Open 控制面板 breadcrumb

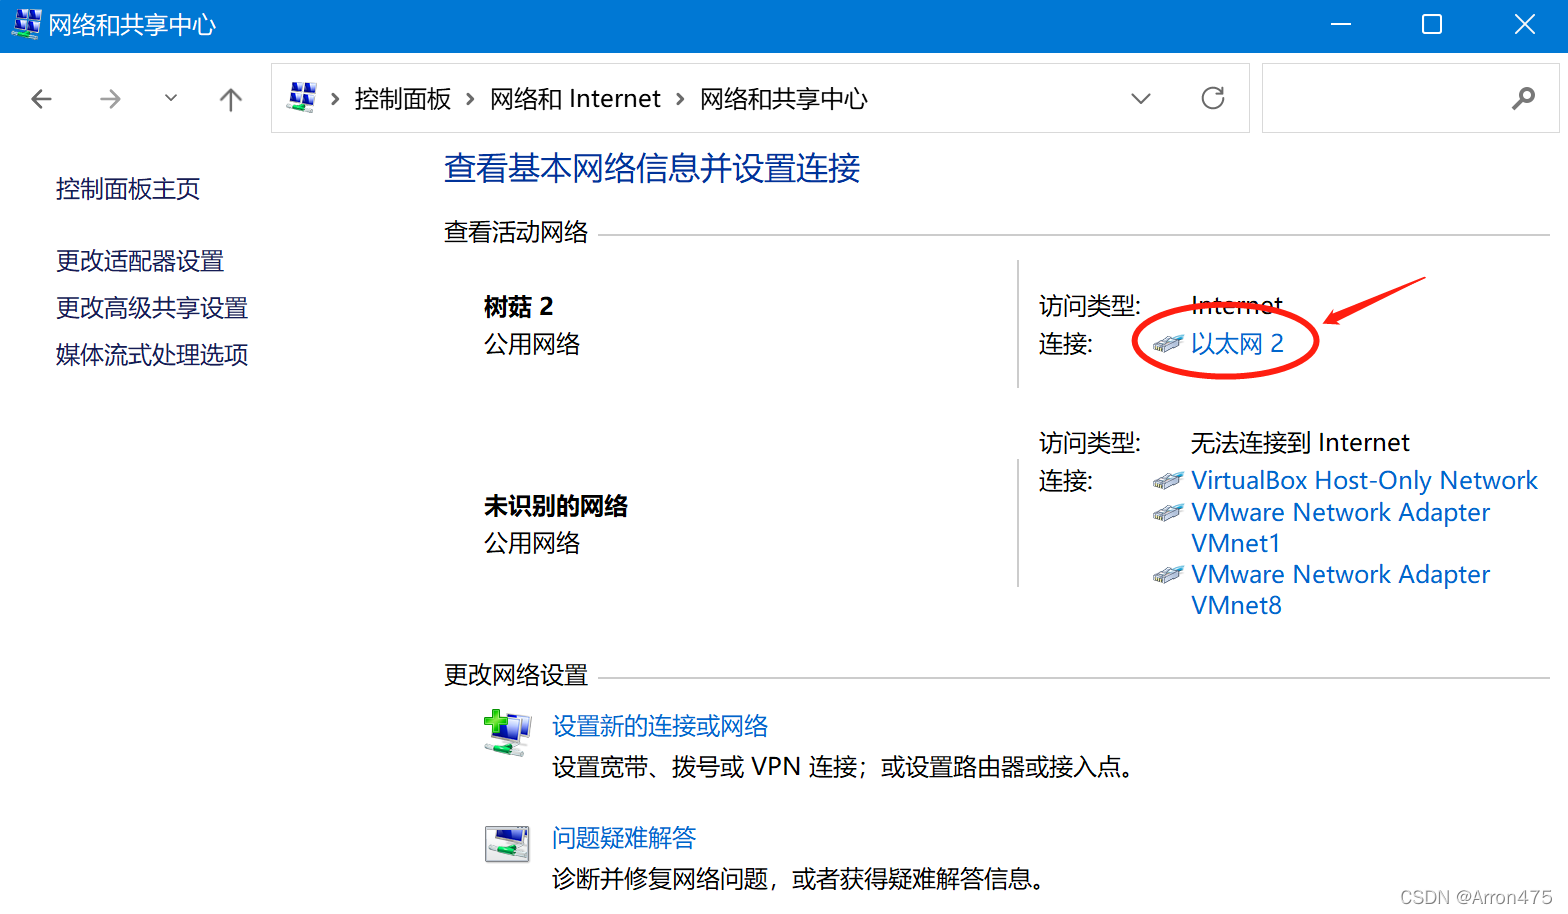click(402, 99)
